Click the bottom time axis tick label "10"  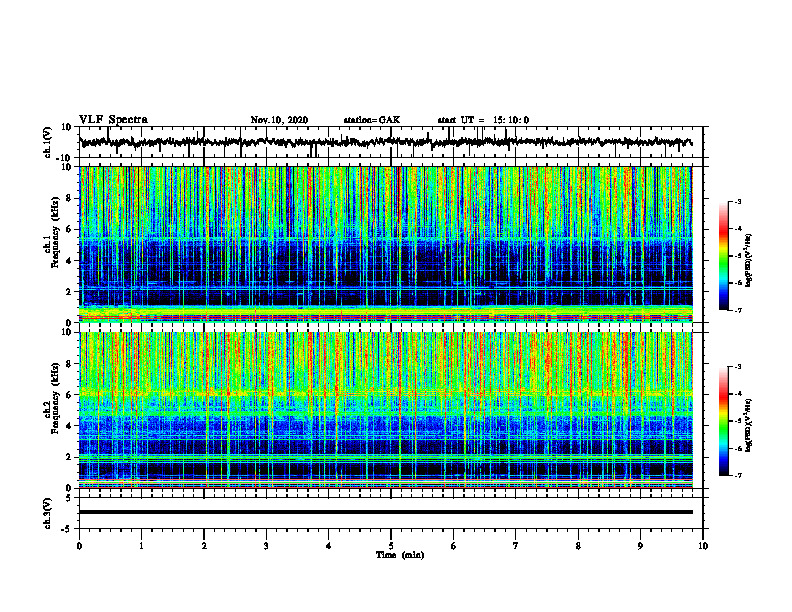703,546
